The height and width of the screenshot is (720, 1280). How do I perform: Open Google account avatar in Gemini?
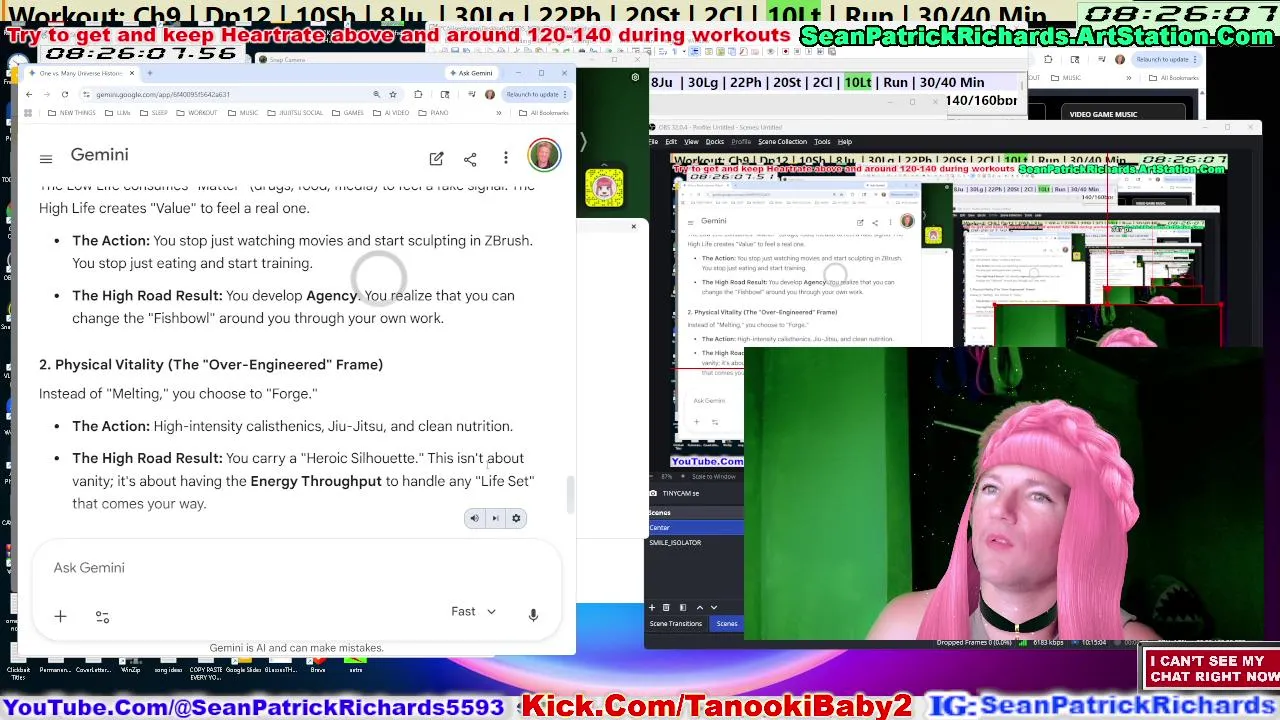pyautogui.click(x=544, y=156)
